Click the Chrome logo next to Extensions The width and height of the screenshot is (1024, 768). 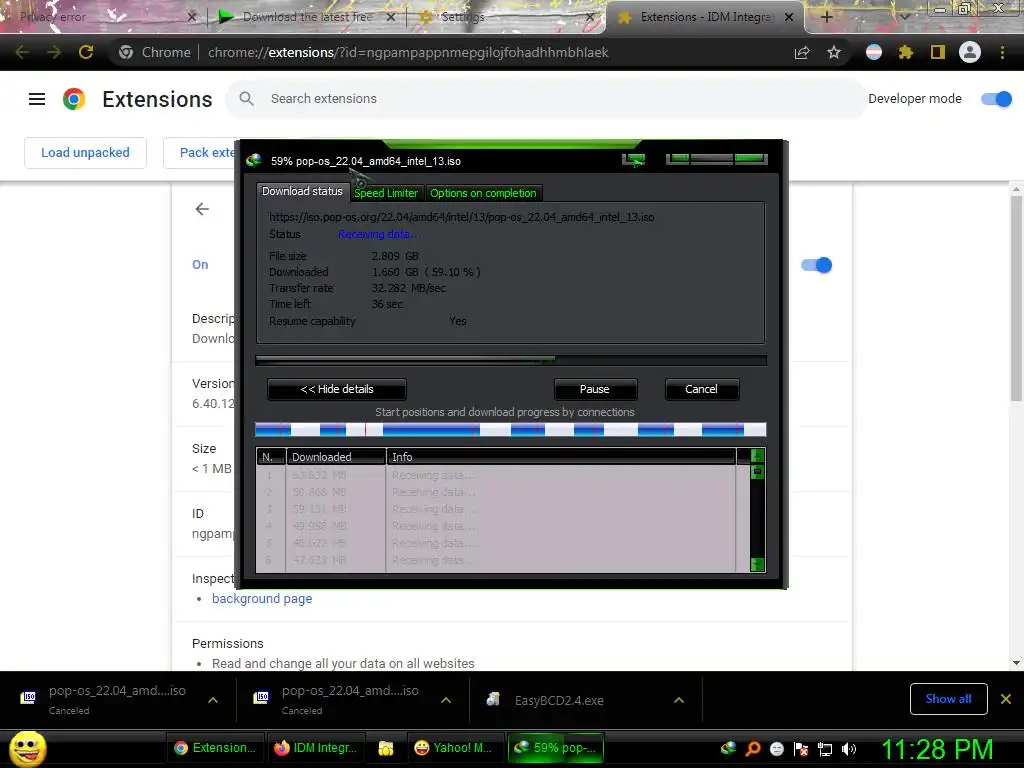[74, 99]
